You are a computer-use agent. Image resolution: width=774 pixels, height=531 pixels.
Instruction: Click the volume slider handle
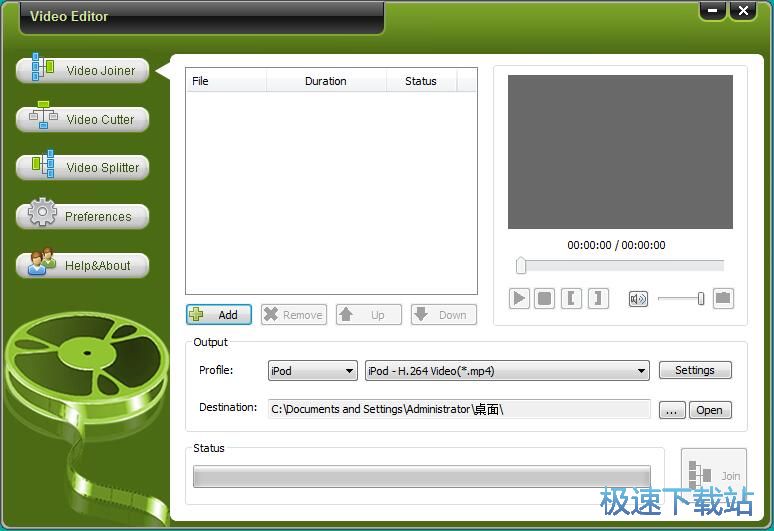click(701, 299)
